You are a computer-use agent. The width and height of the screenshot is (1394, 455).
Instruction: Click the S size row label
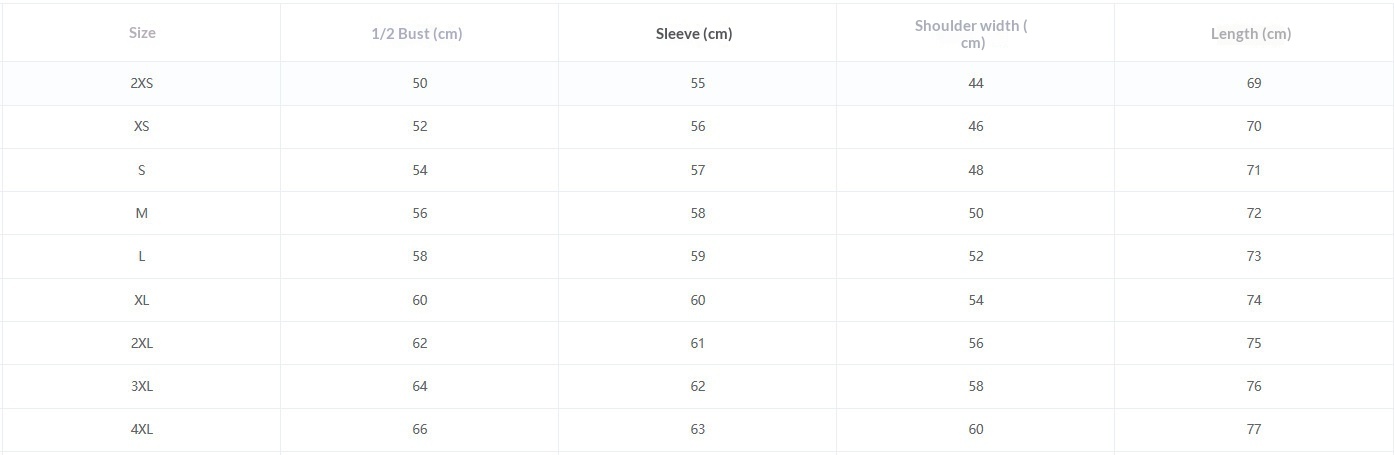142,170
